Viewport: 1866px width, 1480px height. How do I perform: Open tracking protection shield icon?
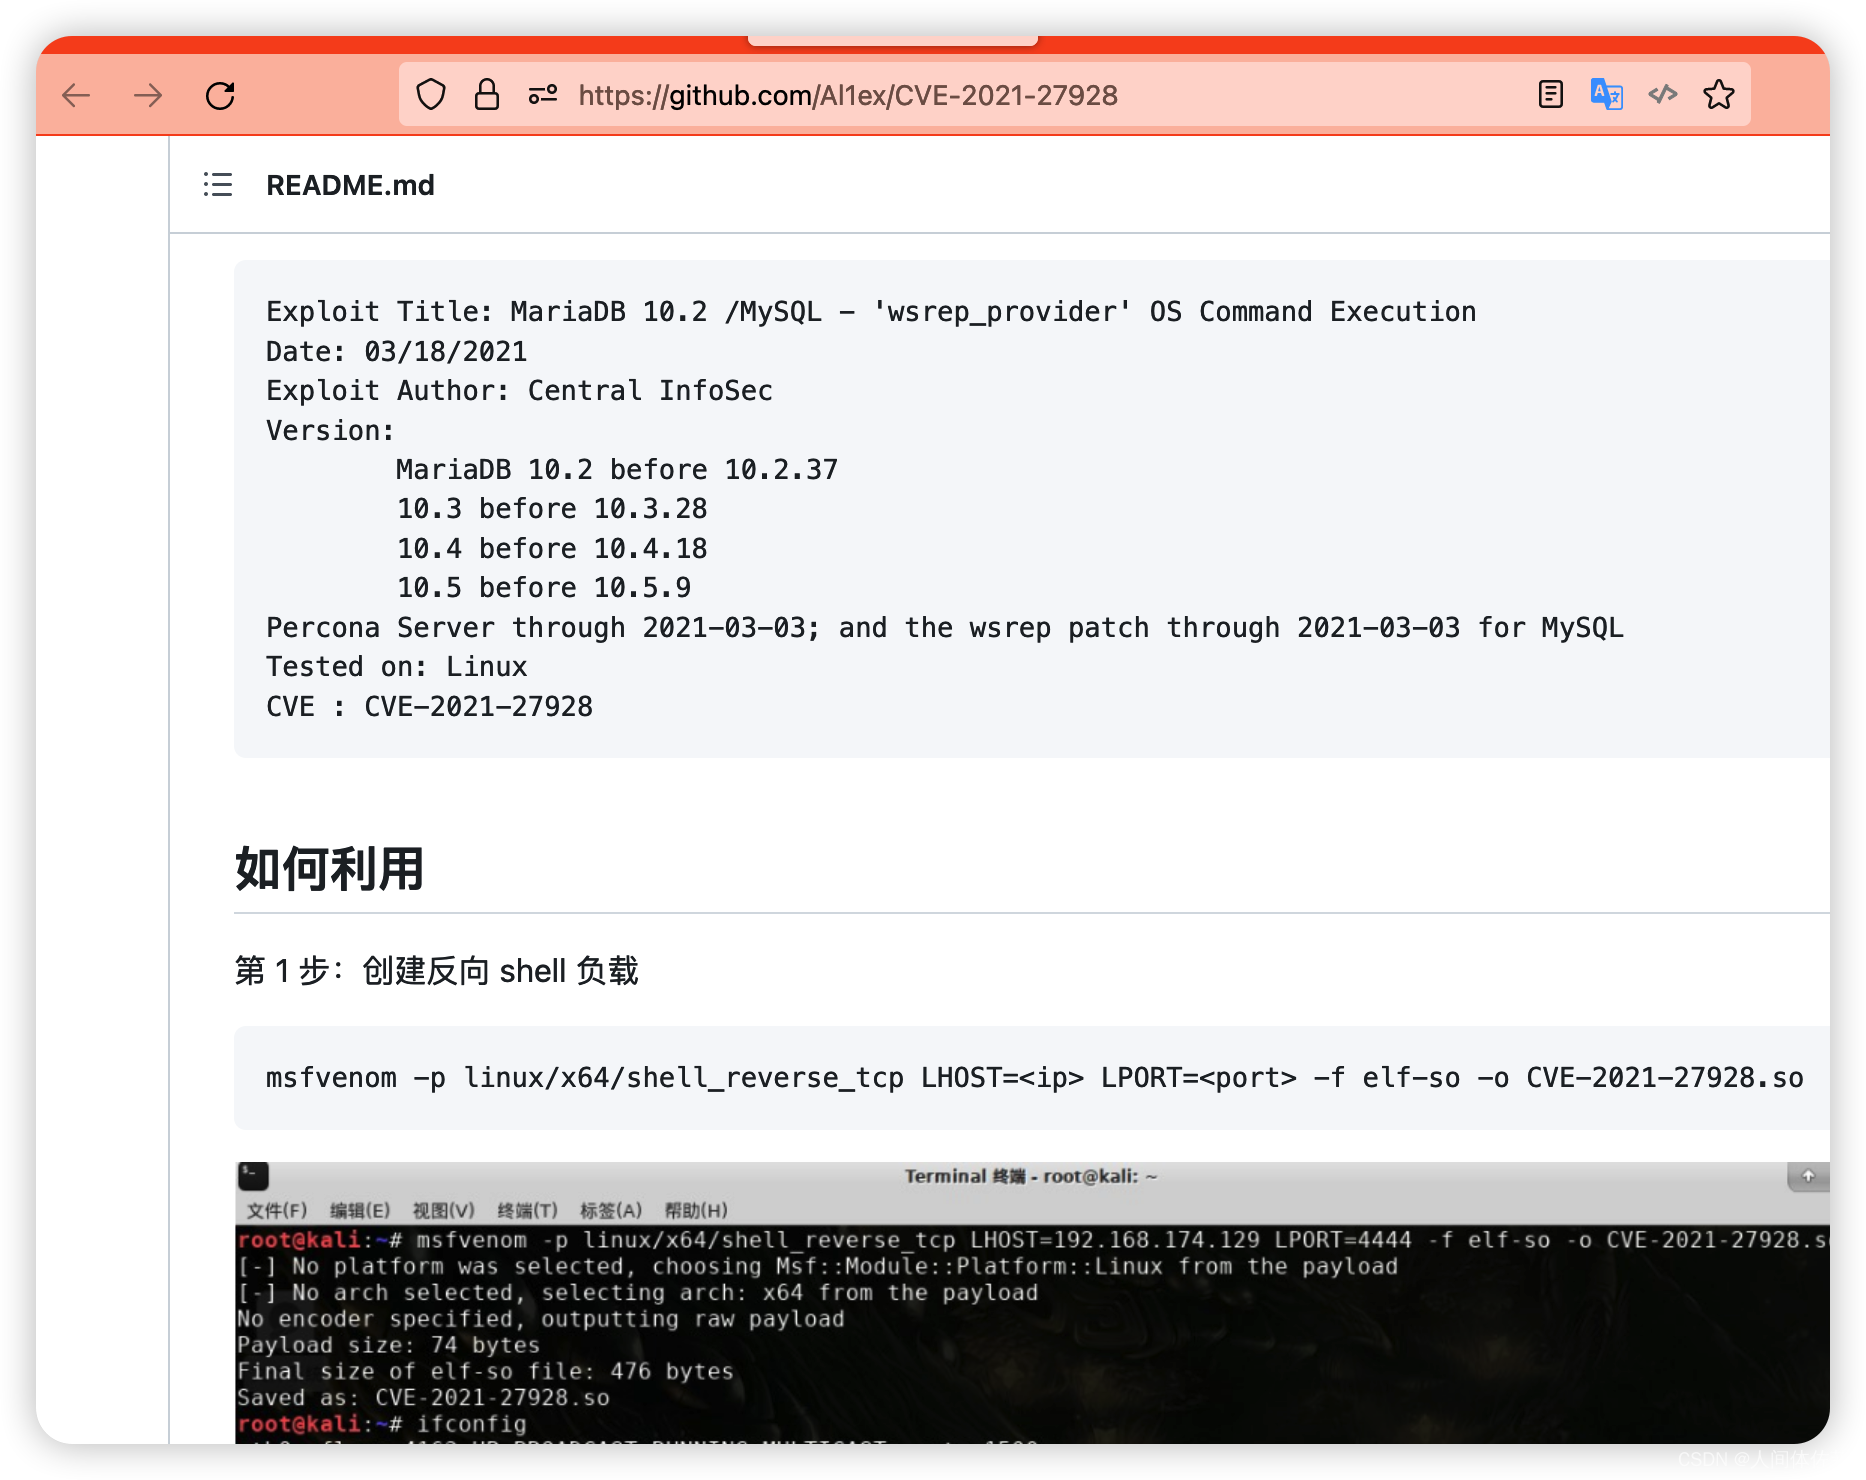tap(431, 95)
